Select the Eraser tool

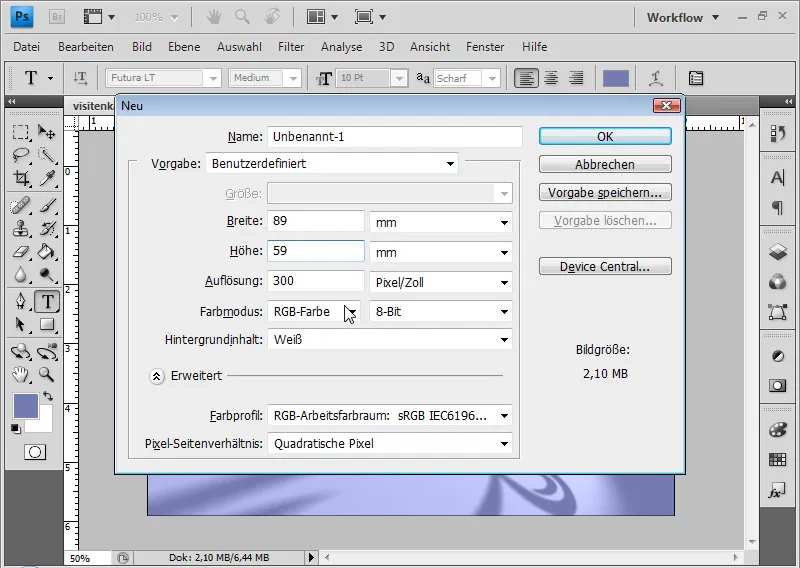pos(20,252)
